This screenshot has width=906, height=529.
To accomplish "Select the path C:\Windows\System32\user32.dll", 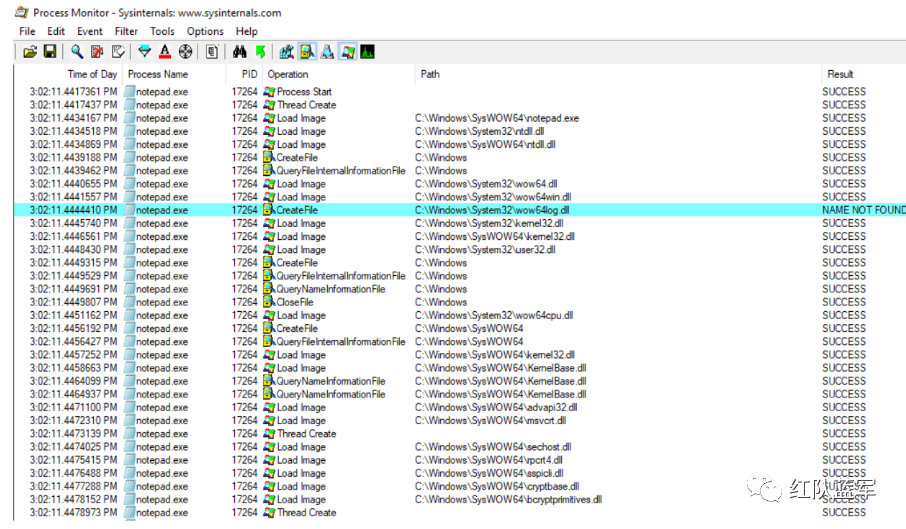I will 485,249.
